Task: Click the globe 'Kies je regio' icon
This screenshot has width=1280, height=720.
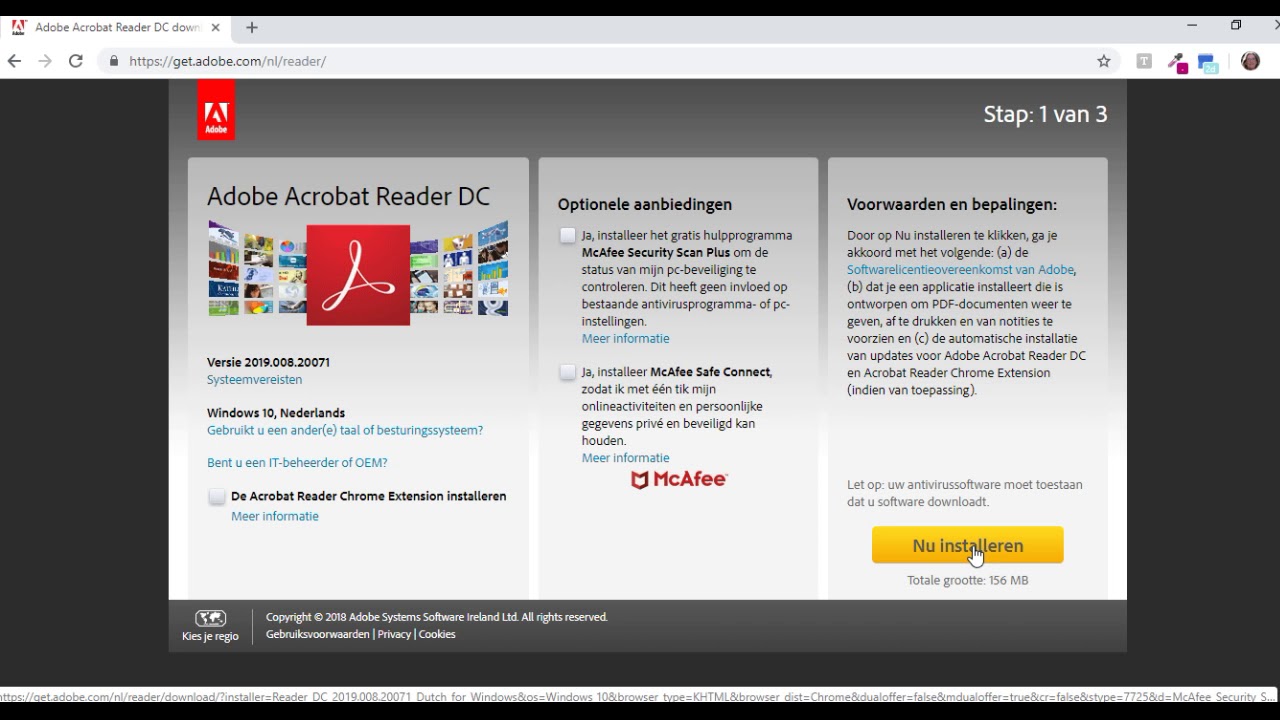Action: [211, 618]
